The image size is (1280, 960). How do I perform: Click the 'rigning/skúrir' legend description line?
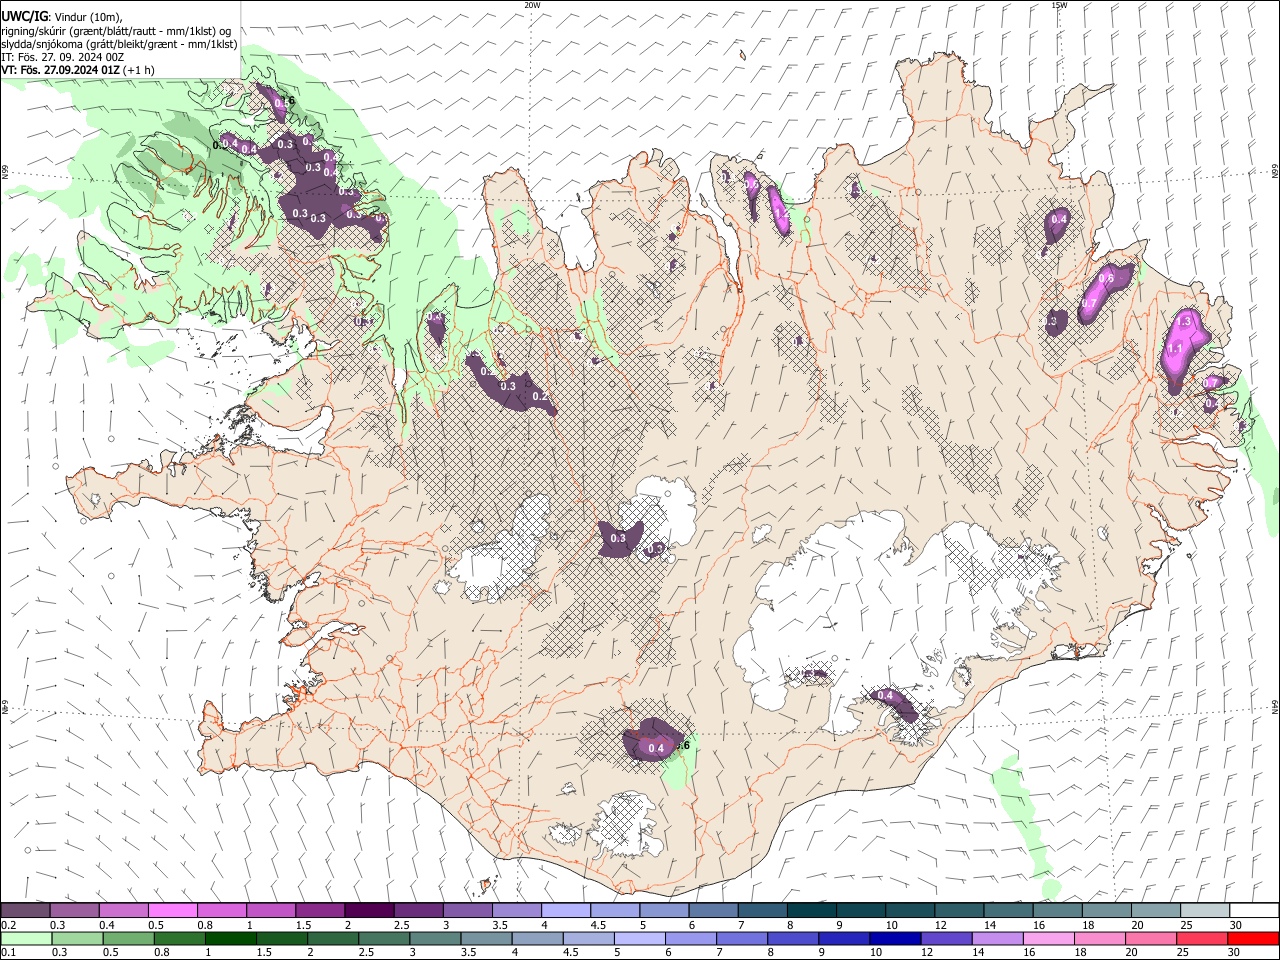[x=116, y=31]
